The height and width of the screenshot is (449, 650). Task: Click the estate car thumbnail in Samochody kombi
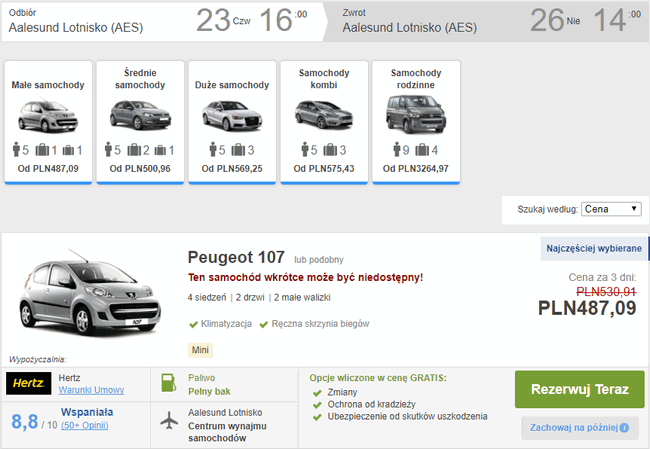(324, 114)
